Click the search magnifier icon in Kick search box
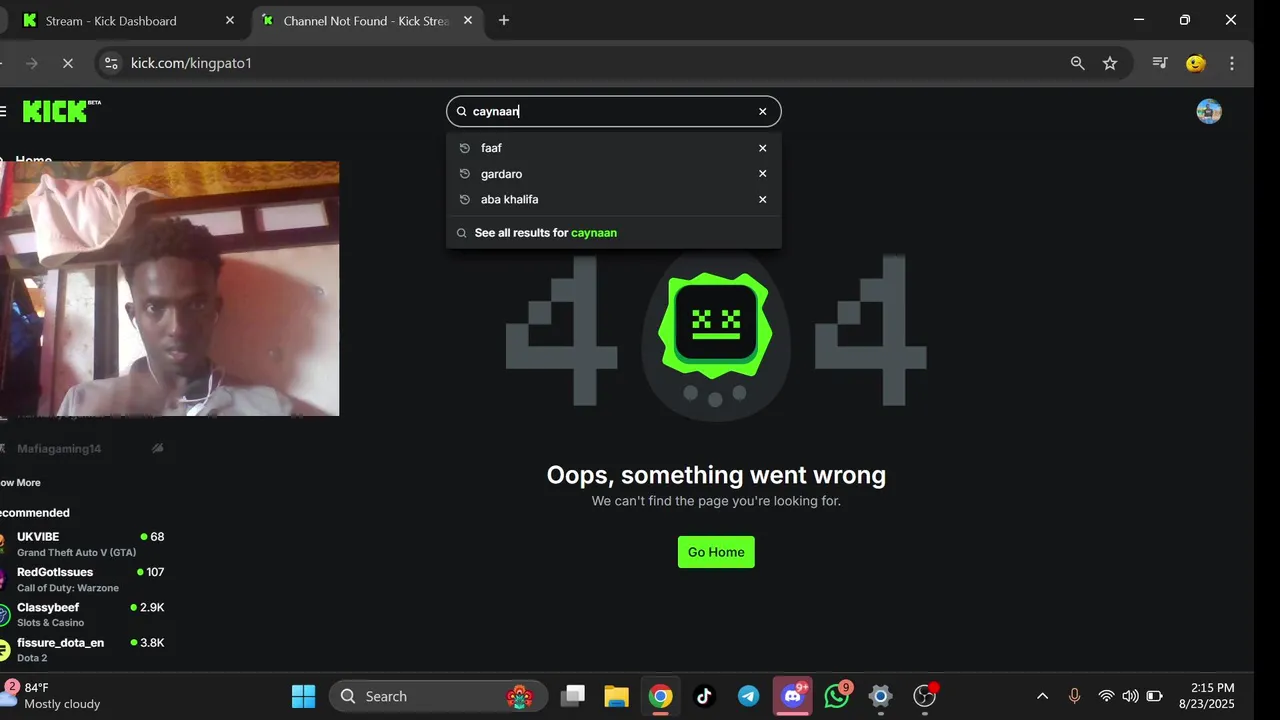1280x720 pixels. point(462,111)
